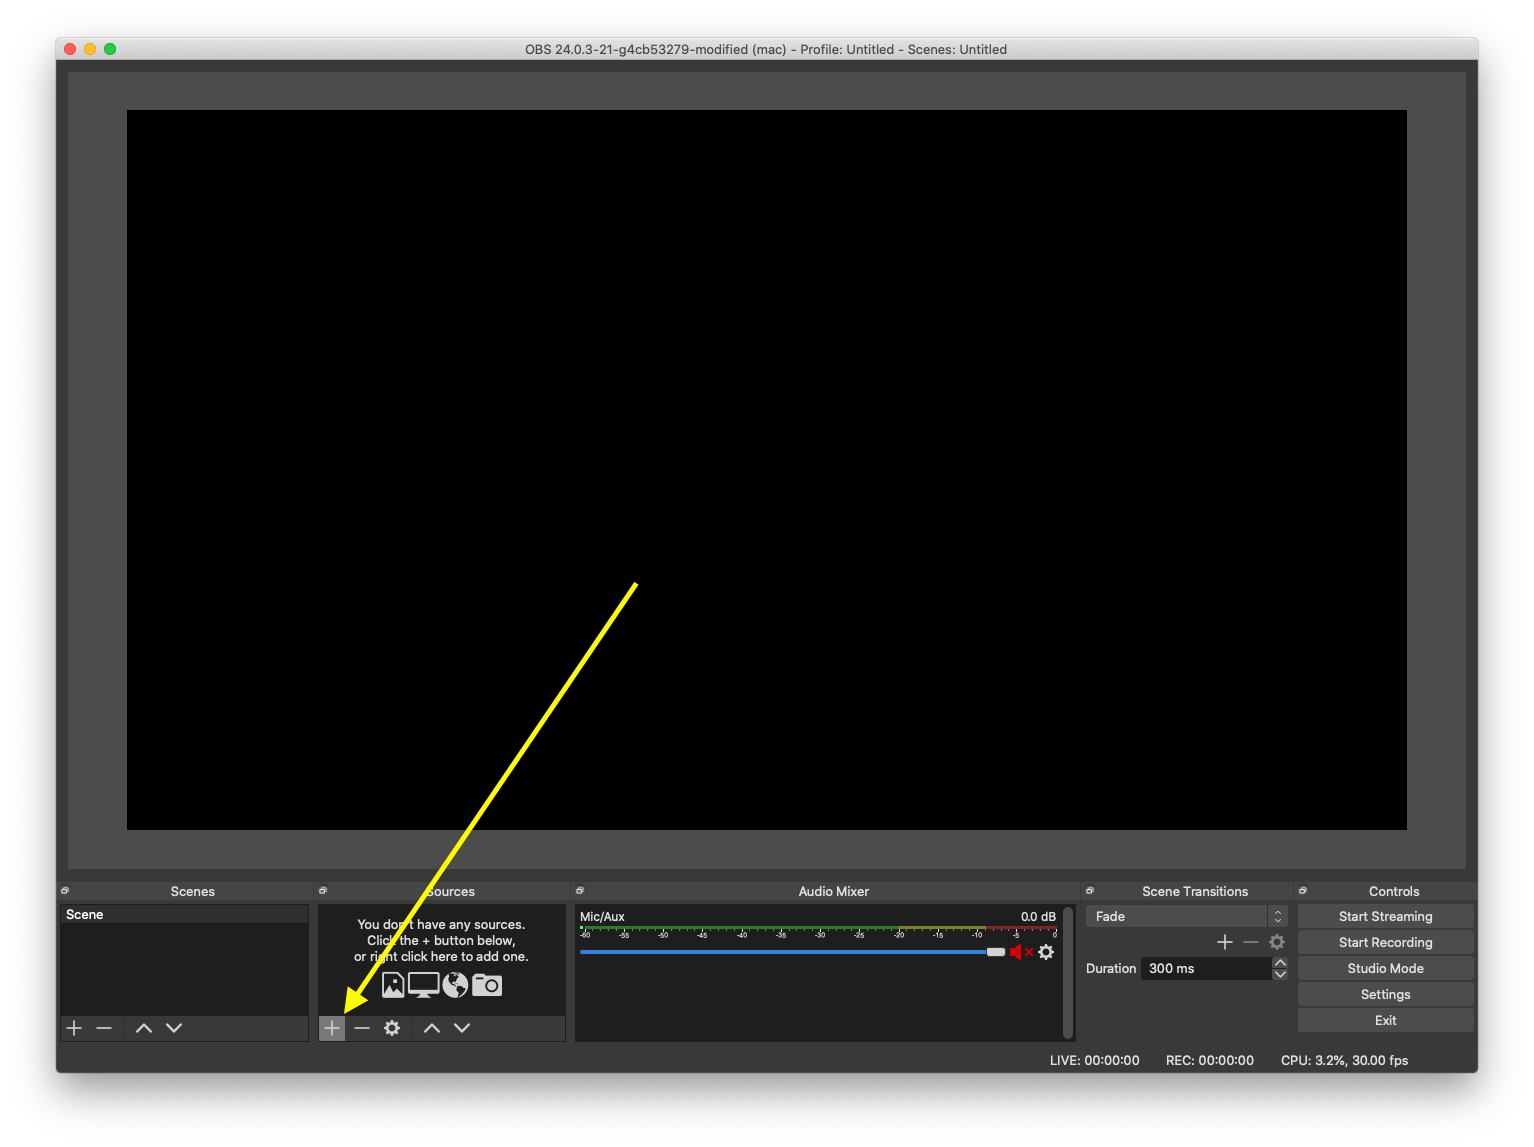Enable Studio Mode
Viewport: 1534px width, 1147px height.
coord(1385,968)
